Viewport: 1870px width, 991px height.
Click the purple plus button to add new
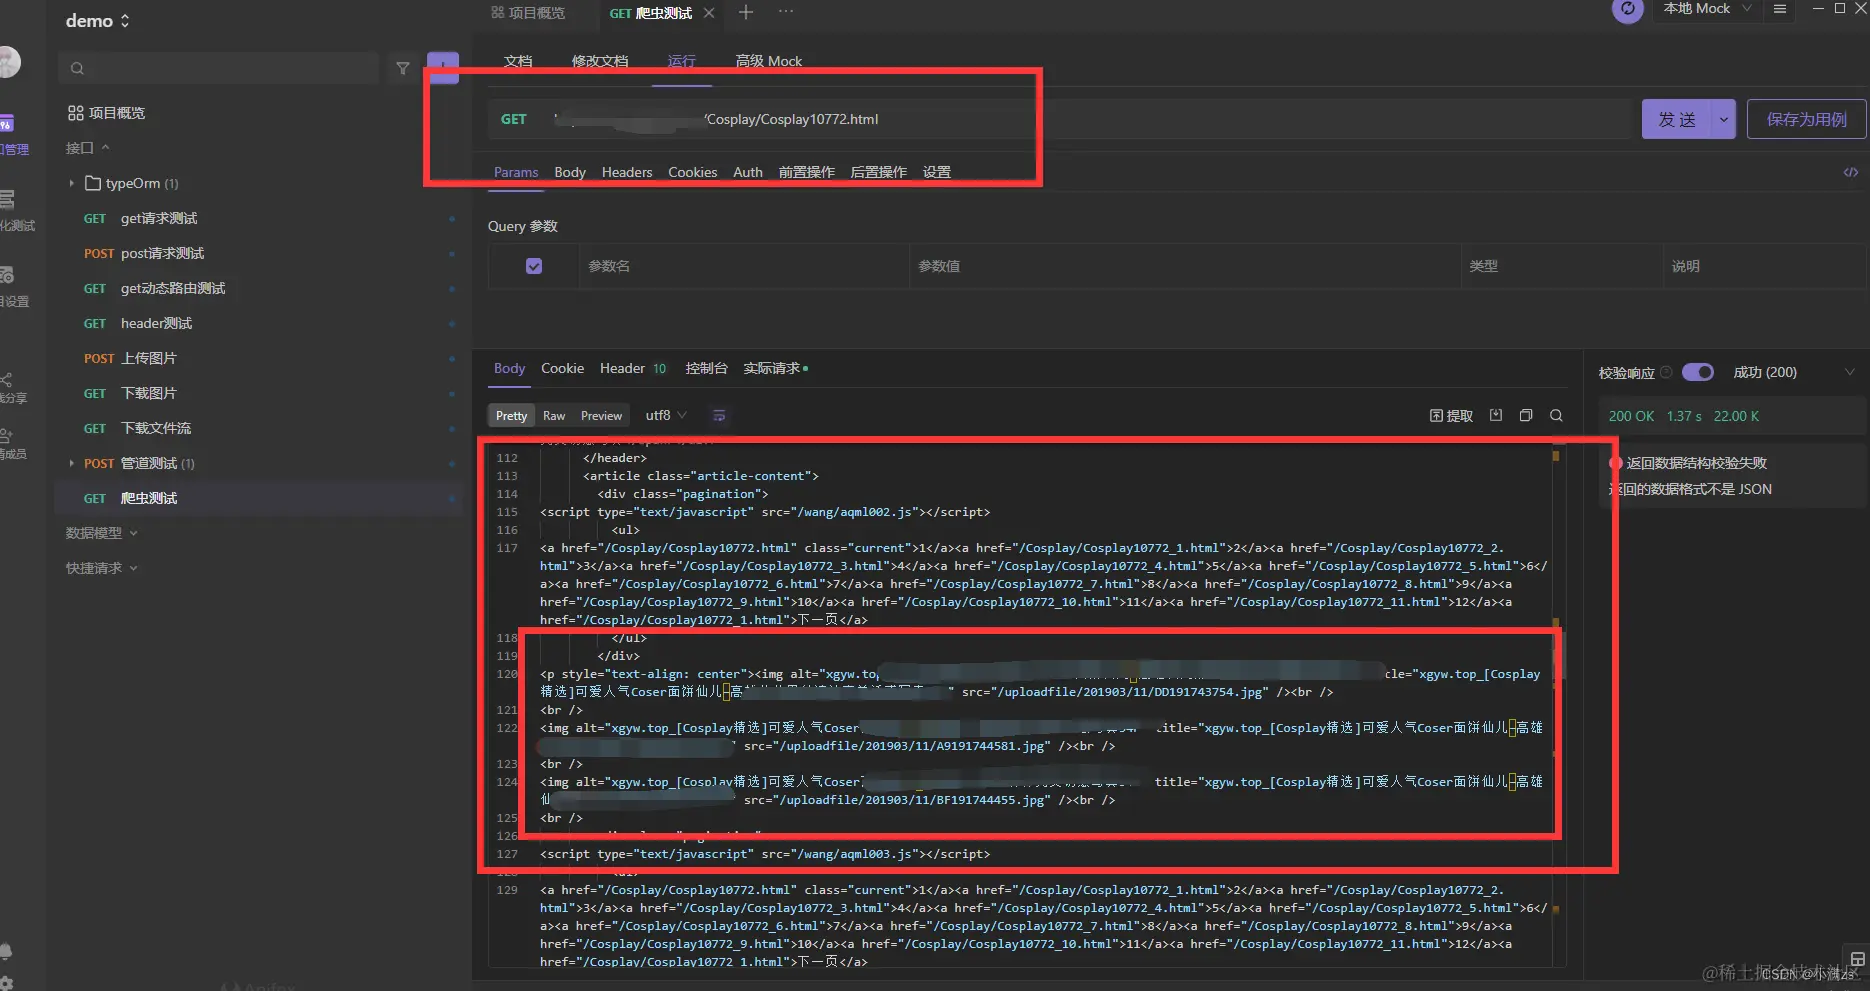(443, 67)
